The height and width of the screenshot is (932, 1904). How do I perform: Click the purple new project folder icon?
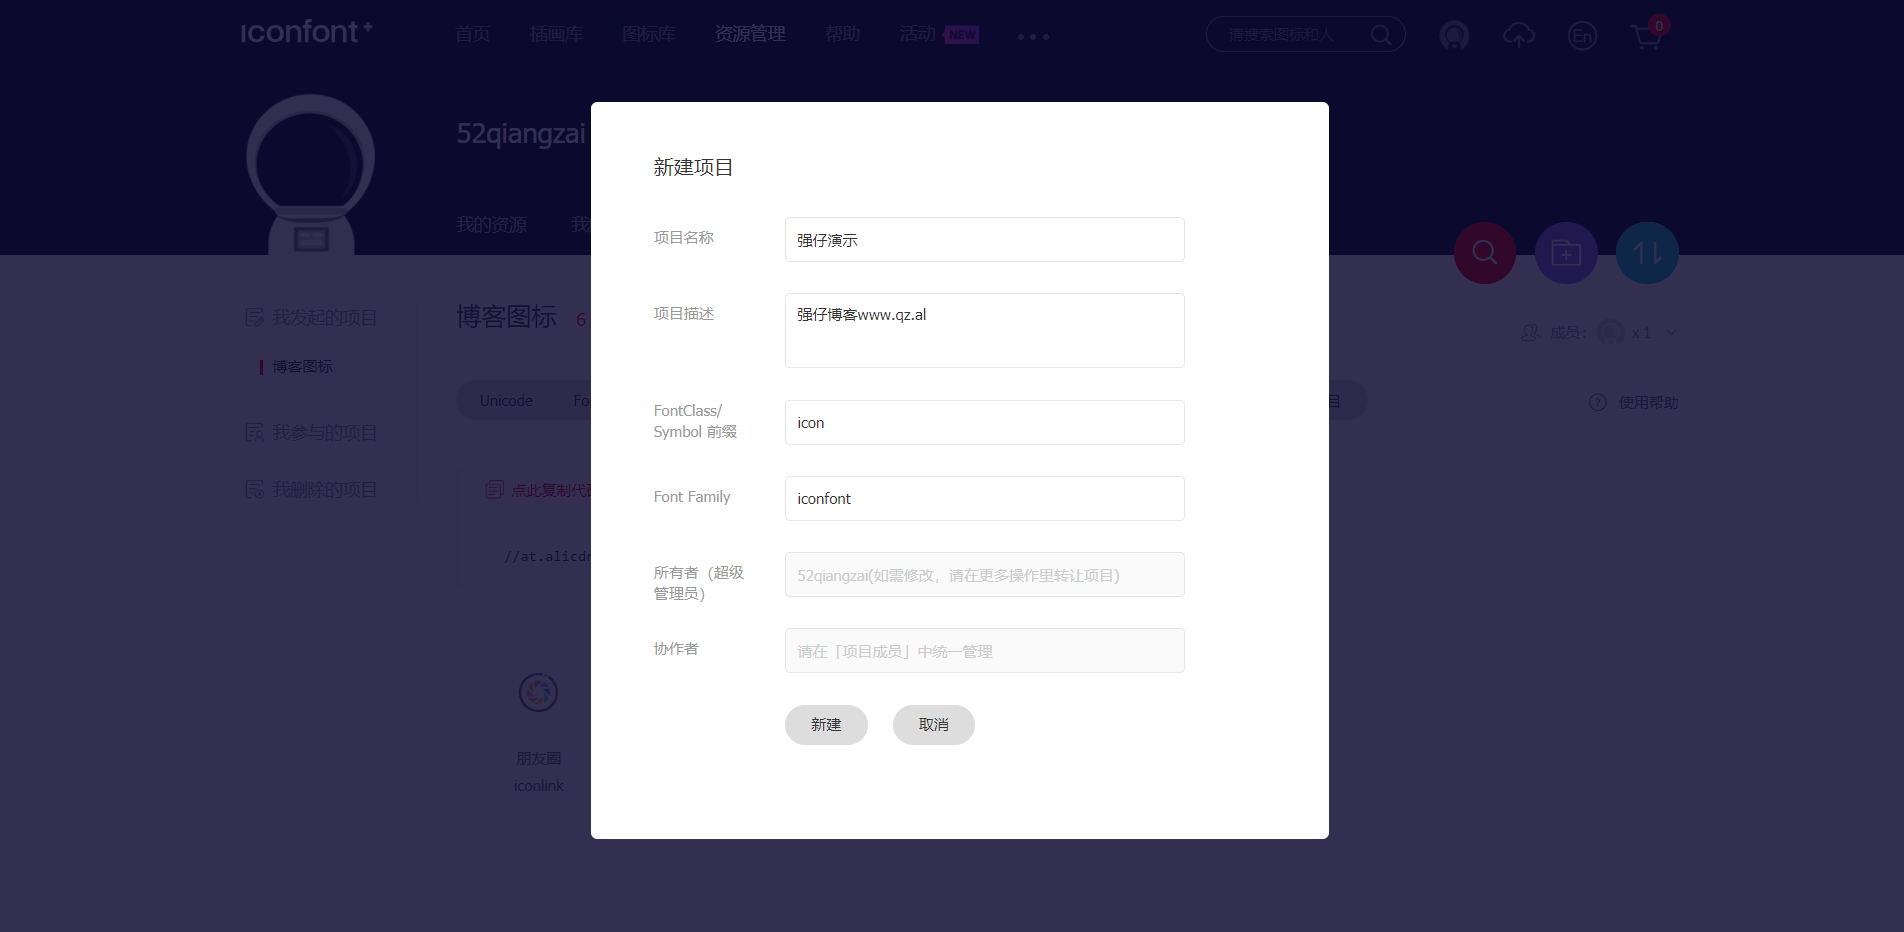click(1566, 253)
